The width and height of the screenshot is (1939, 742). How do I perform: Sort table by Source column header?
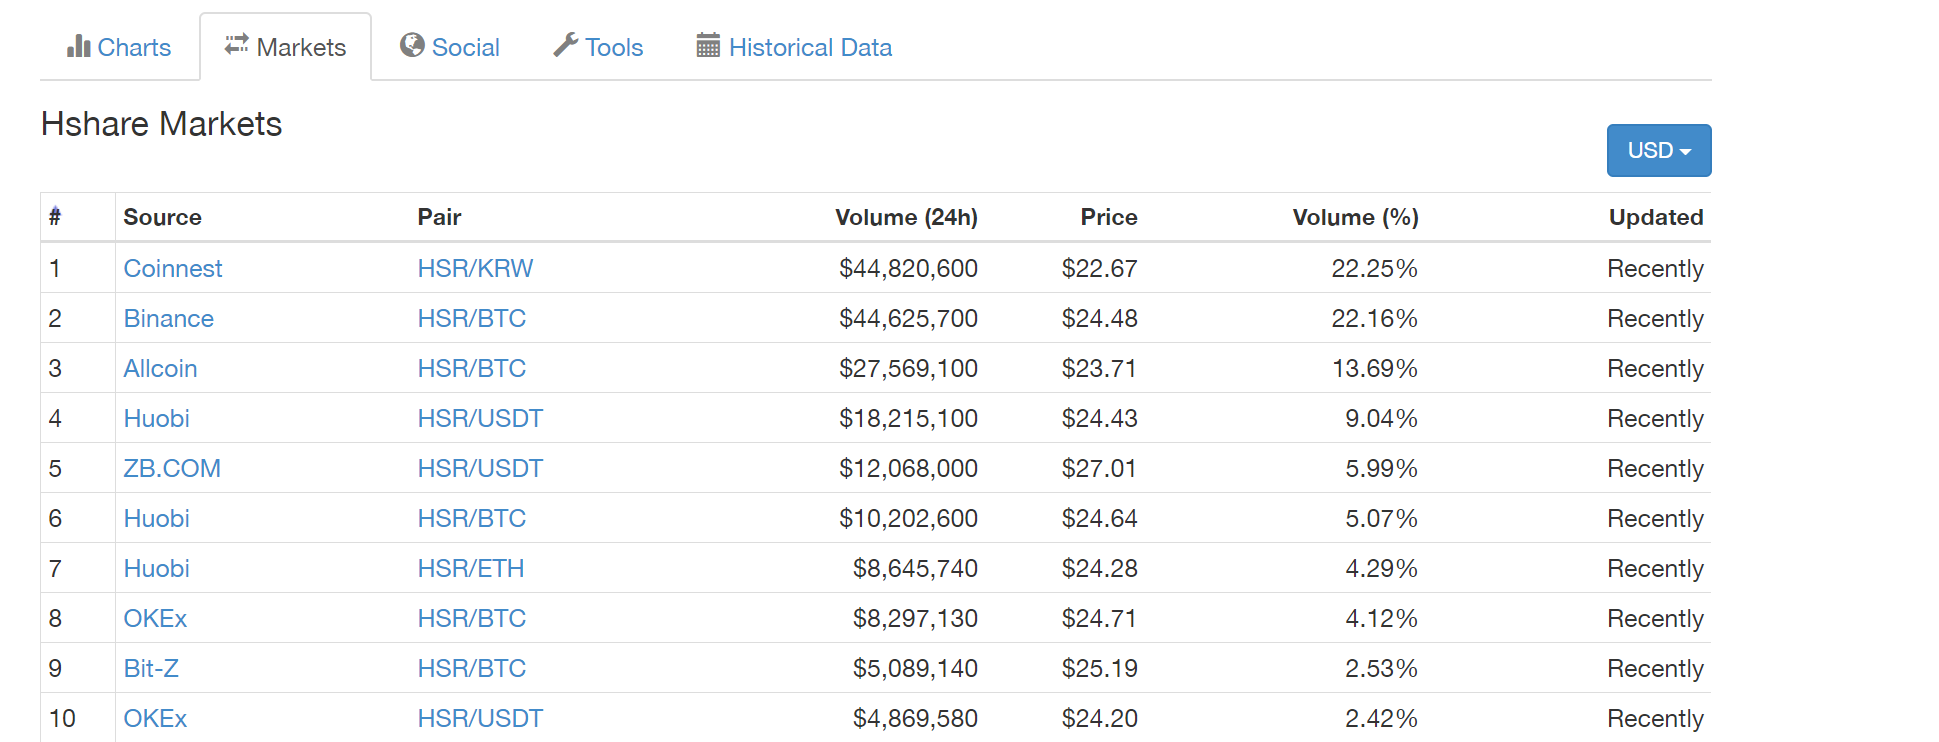pyautogui.click(x=162, y=217)
